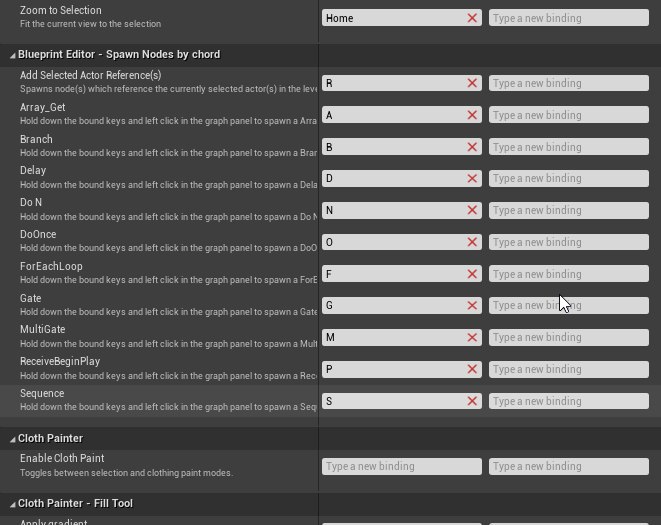Screen dimensions: 661x525
Task: Select the ForEachLoop command label
Action: [x=51, y=267]
